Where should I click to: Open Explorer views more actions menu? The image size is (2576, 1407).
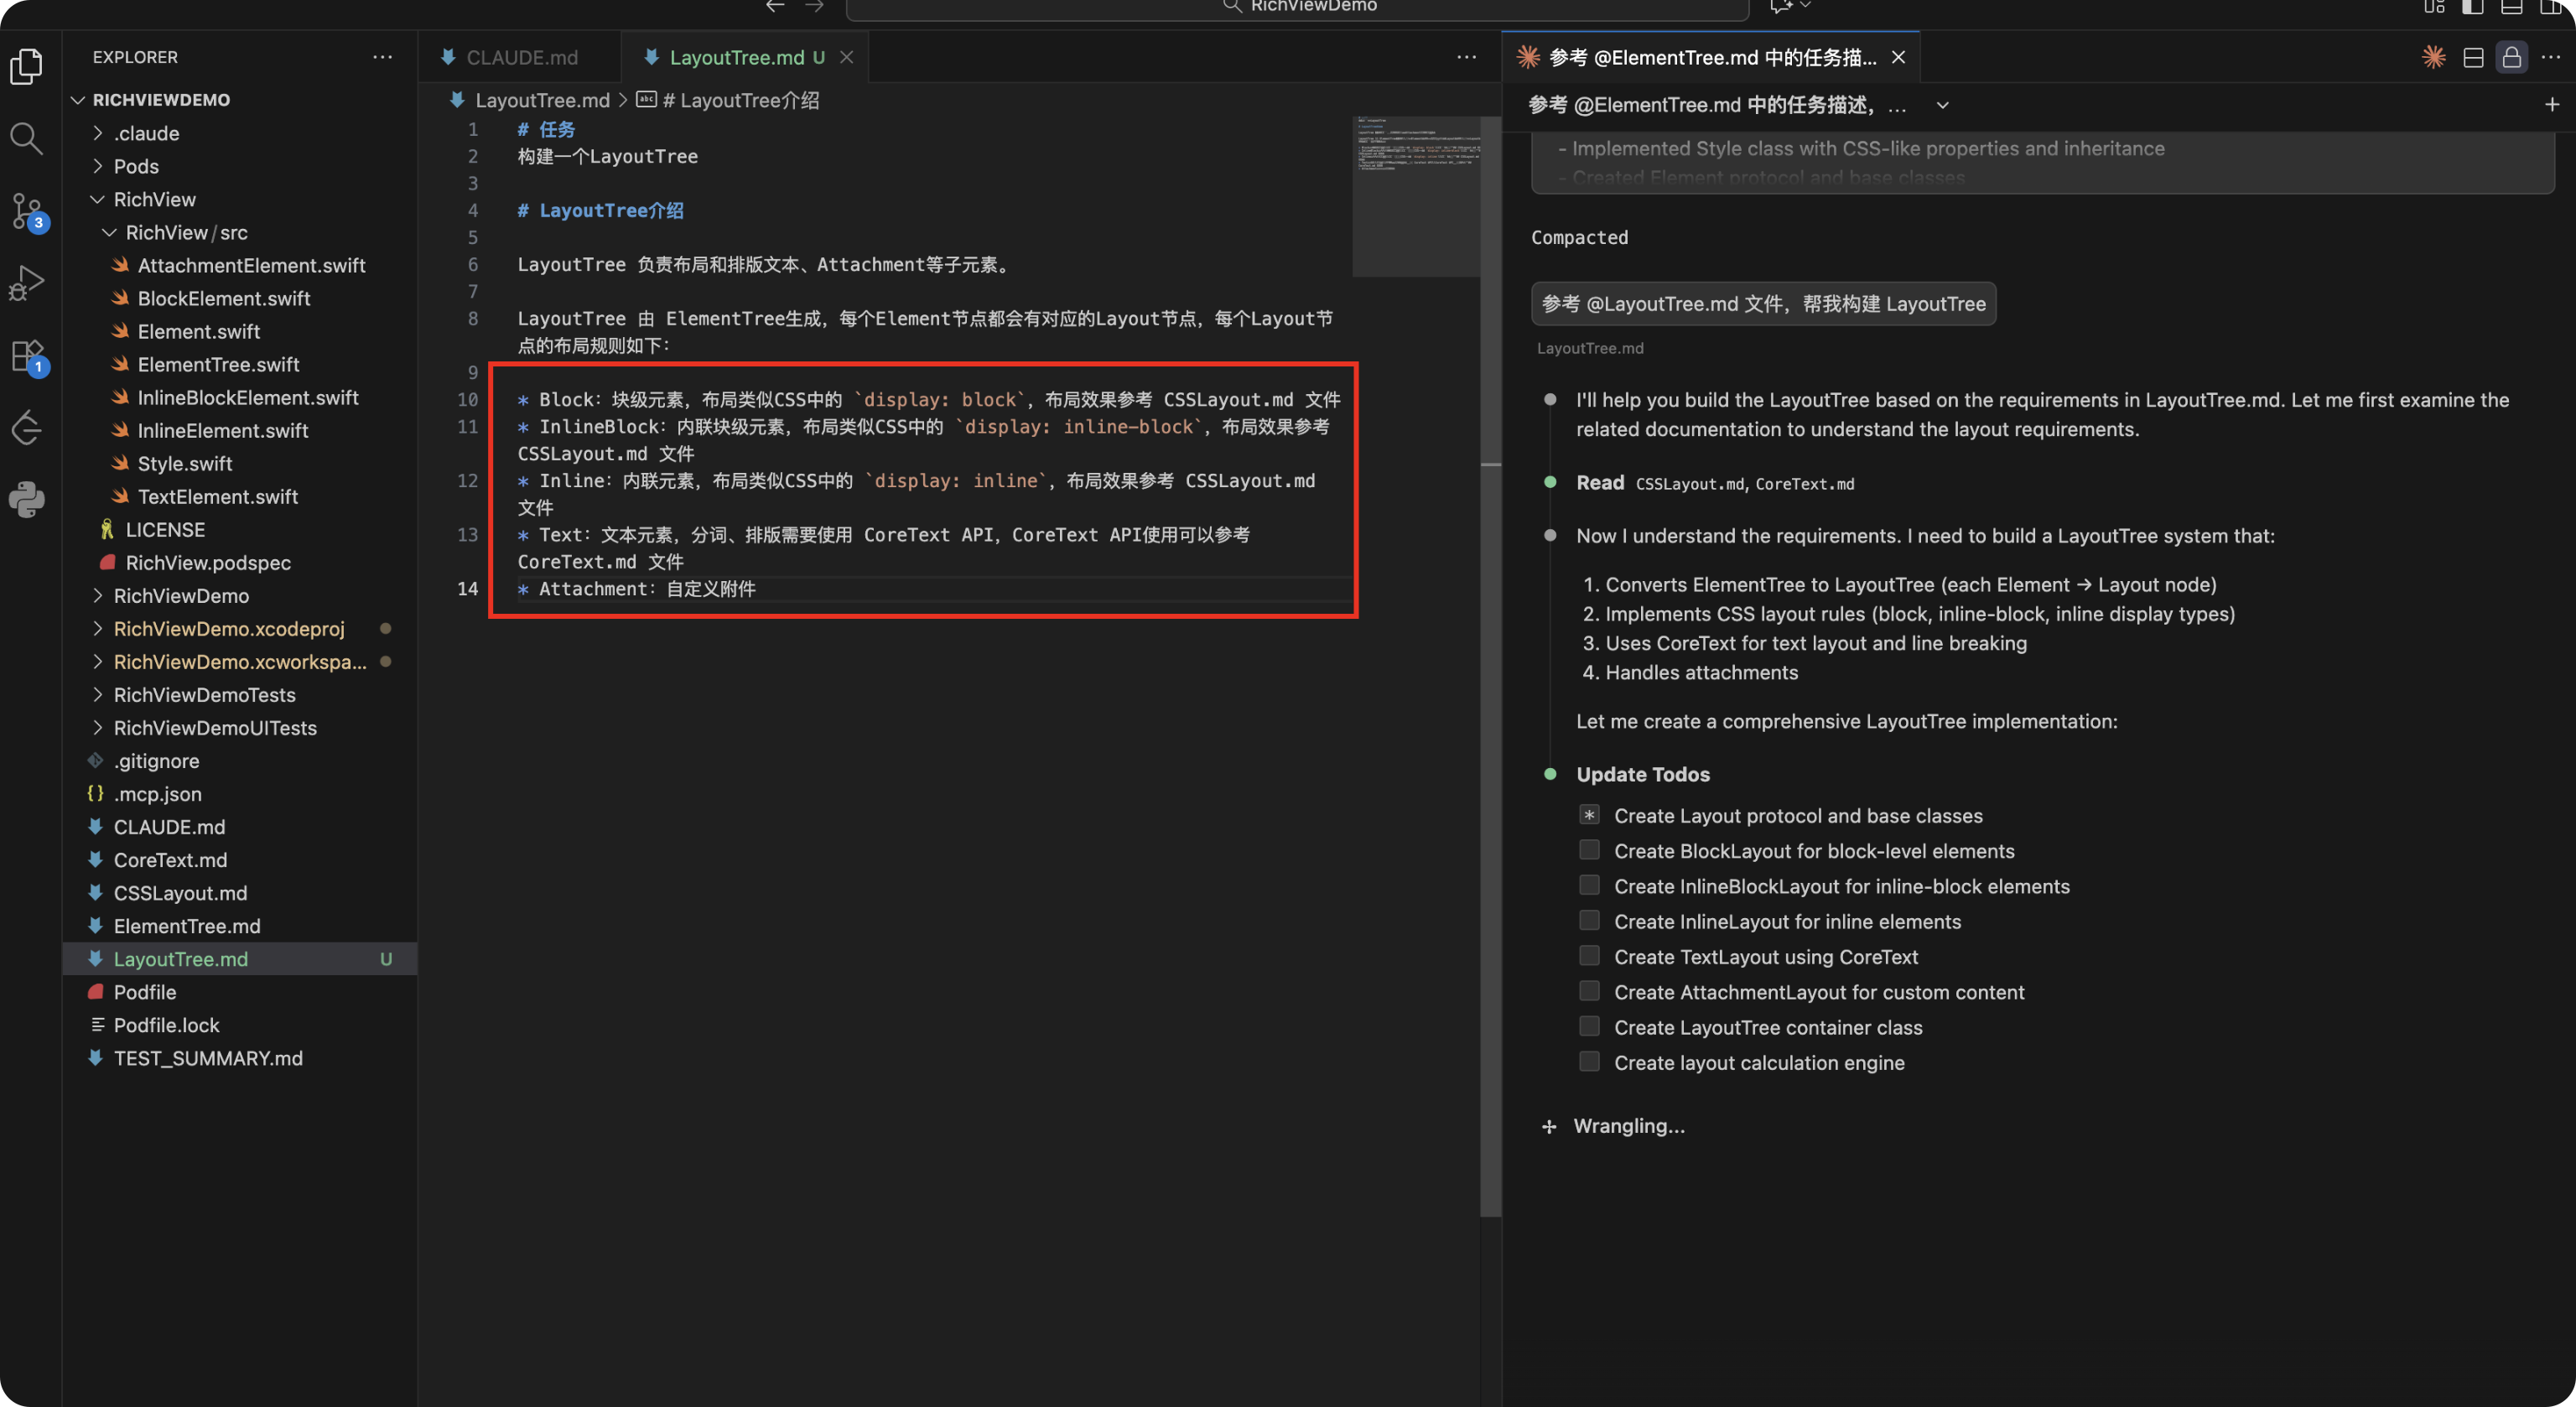pyautogui.click(x=382, y=57)
